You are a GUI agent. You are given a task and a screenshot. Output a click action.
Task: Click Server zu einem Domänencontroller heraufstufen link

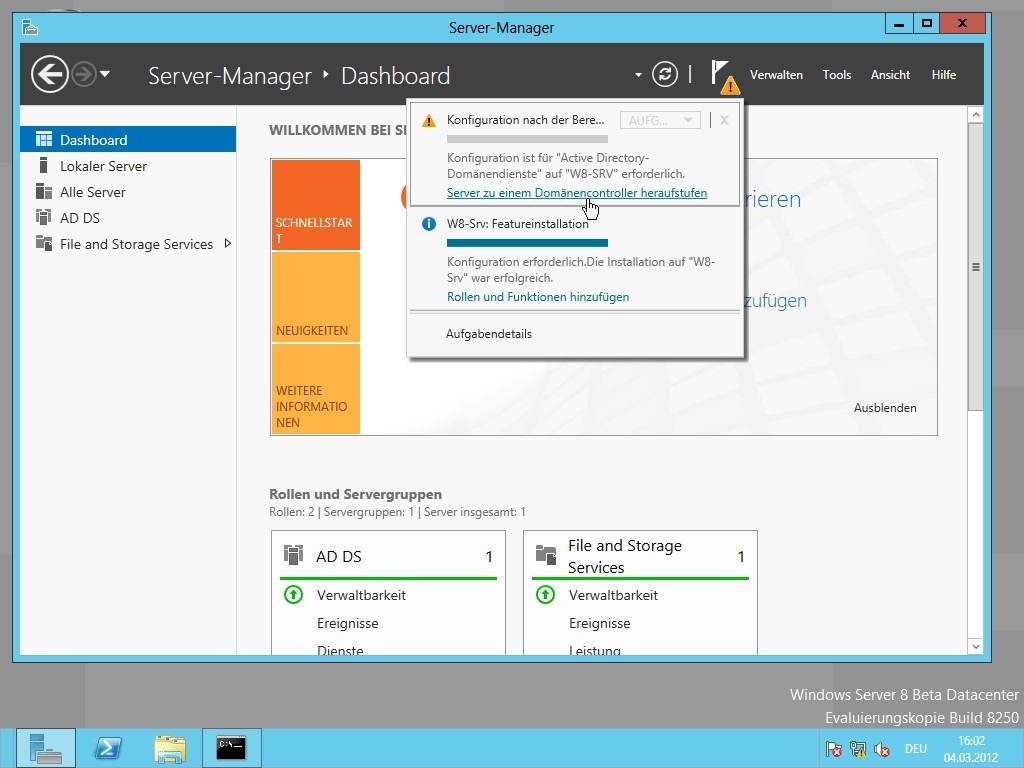point(577,193)
